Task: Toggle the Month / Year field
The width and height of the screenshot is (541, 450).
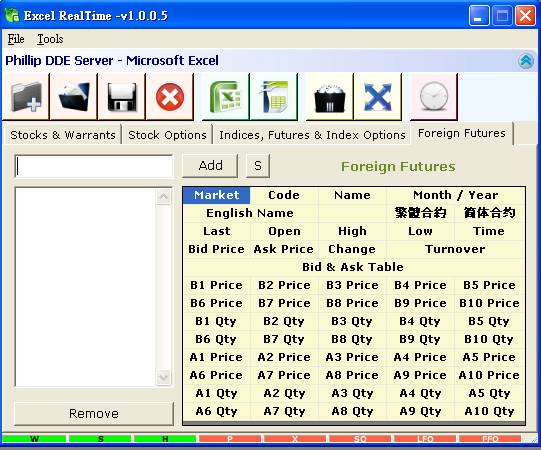Action: pyautogui.click(x=455, y=195)
